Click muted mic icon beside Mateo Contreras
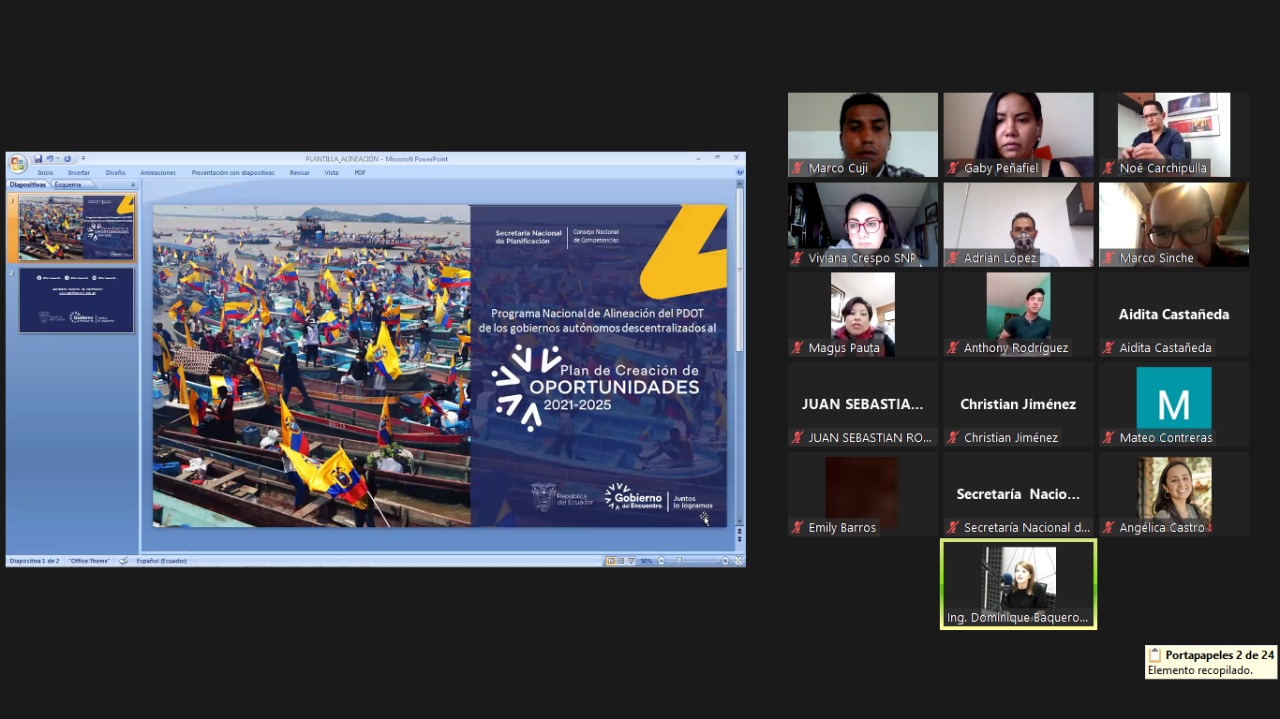This screenshot has width=1280, height=719. pyautogui.click(x=1109, y=438)
